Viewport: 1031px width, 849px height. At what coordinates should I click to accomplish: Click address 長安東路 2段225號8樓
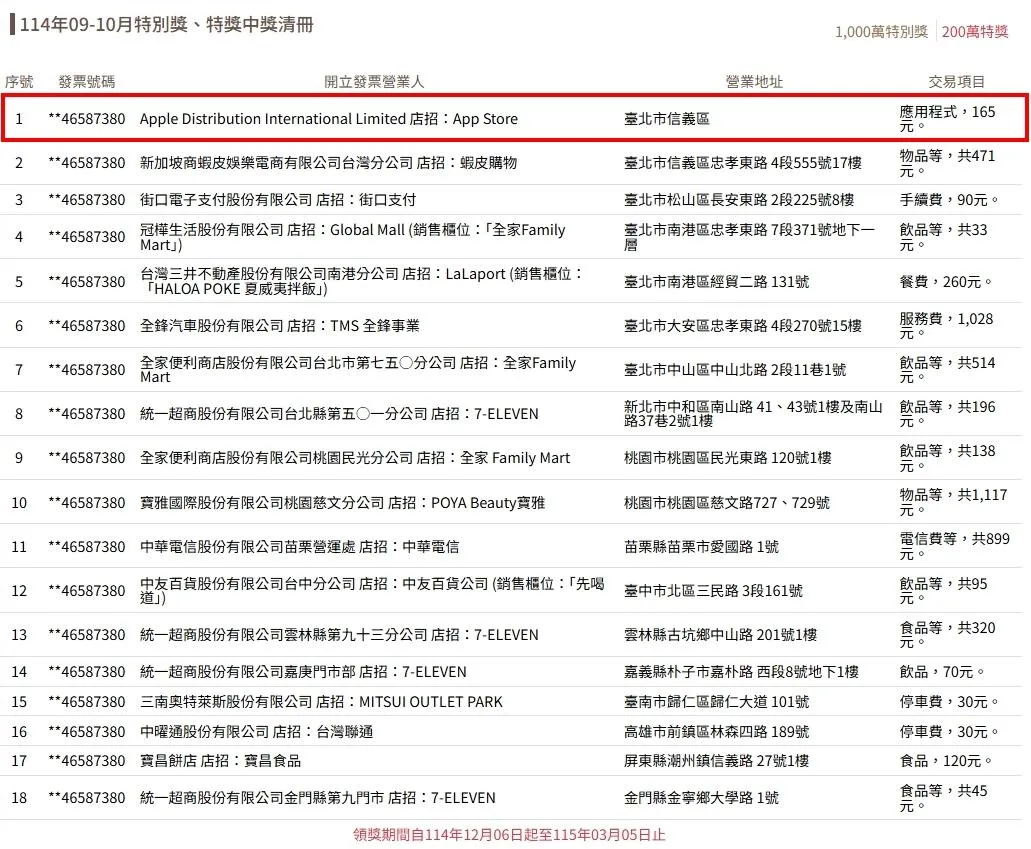739,200
